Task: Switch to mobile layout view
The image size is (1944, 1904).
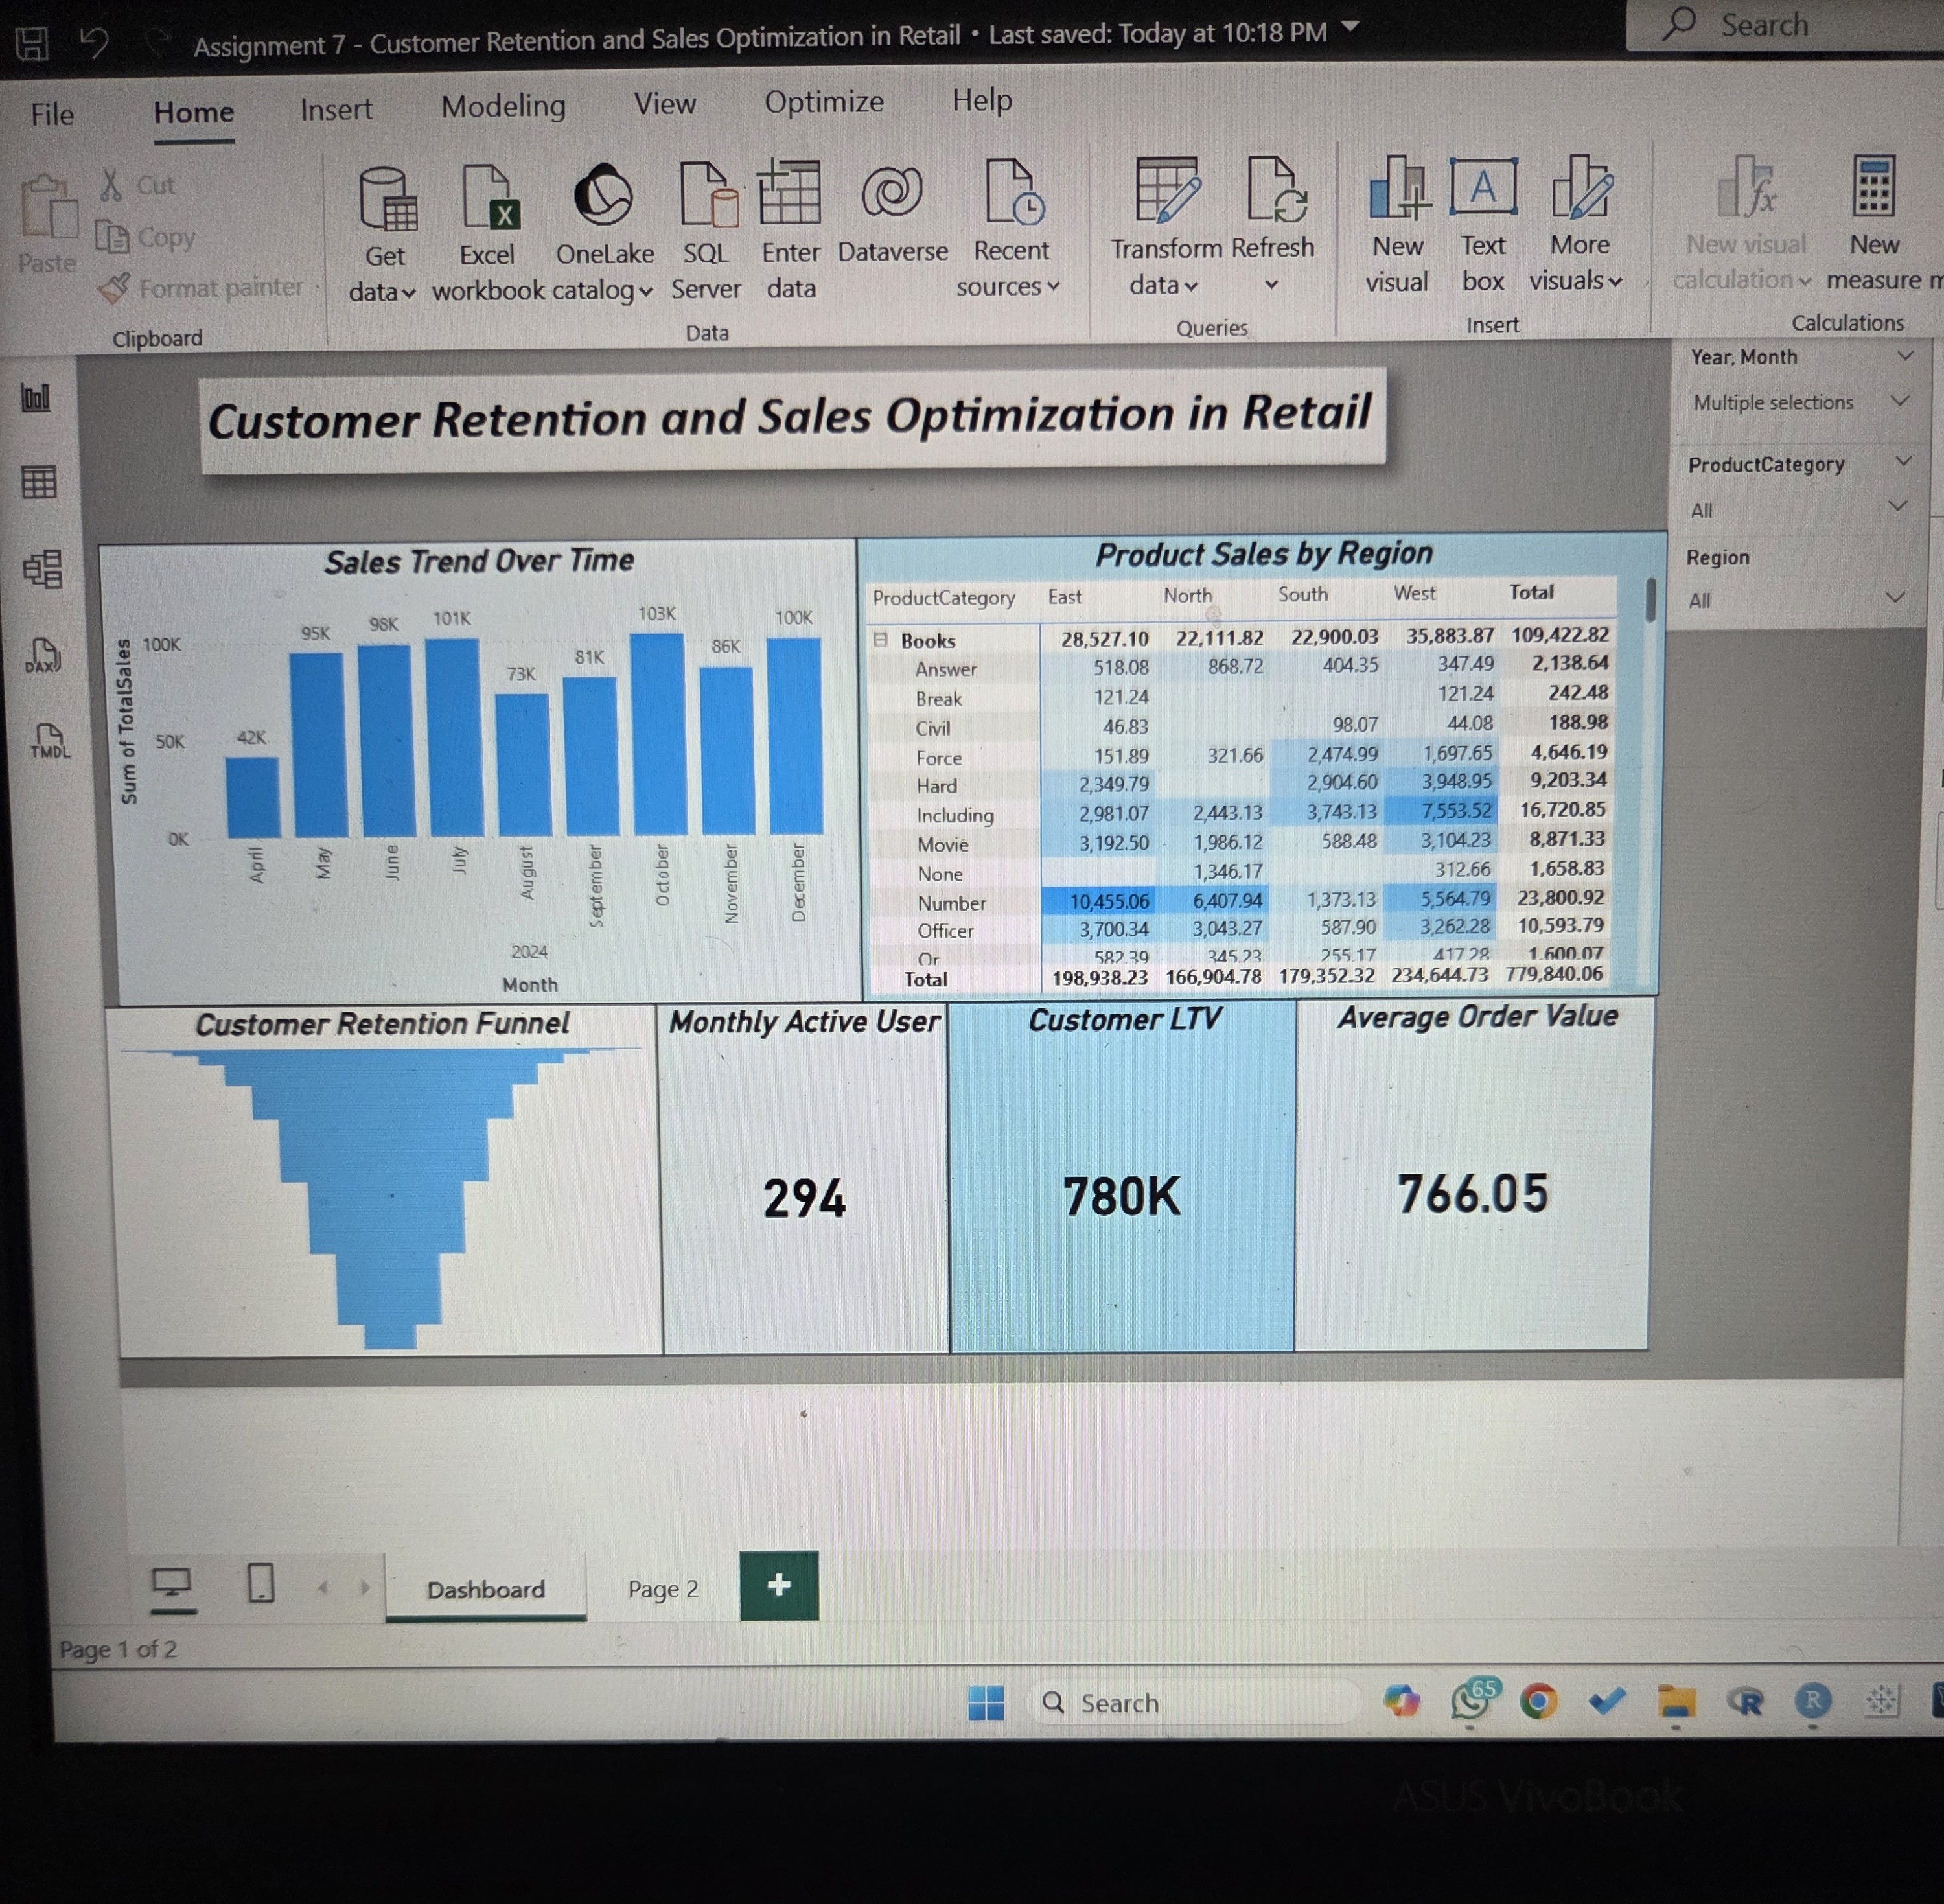Action: coord(261,1584)
